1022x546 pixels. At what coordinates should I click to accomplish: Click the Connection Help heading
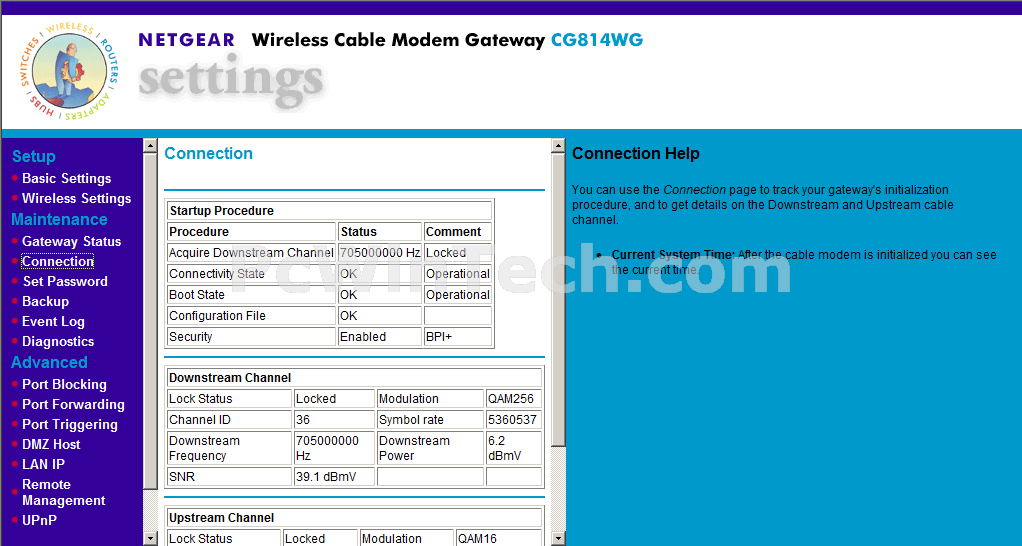click(635, 154)
